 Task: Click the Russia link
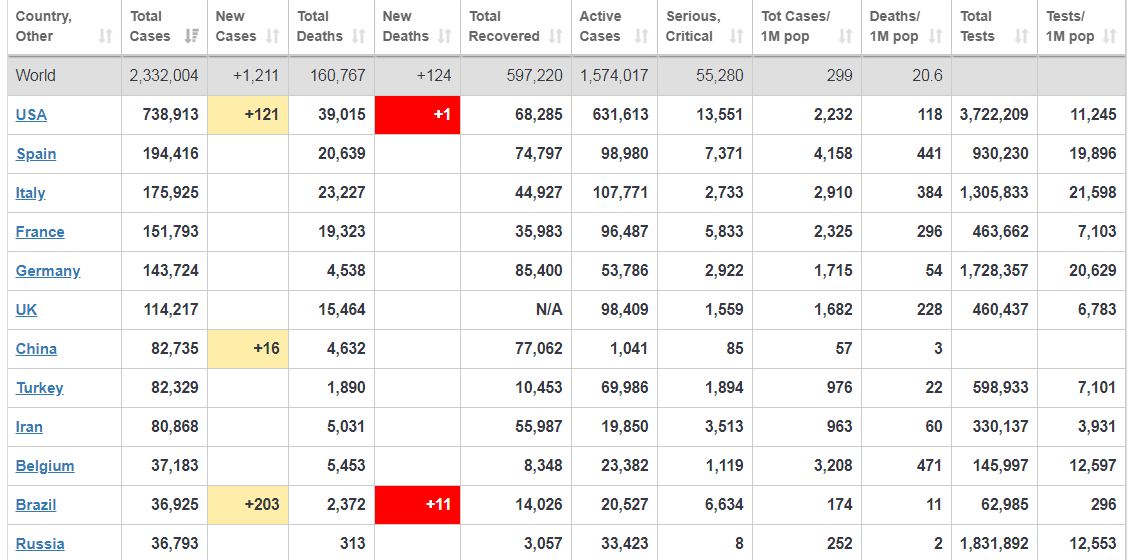(40, 544)
